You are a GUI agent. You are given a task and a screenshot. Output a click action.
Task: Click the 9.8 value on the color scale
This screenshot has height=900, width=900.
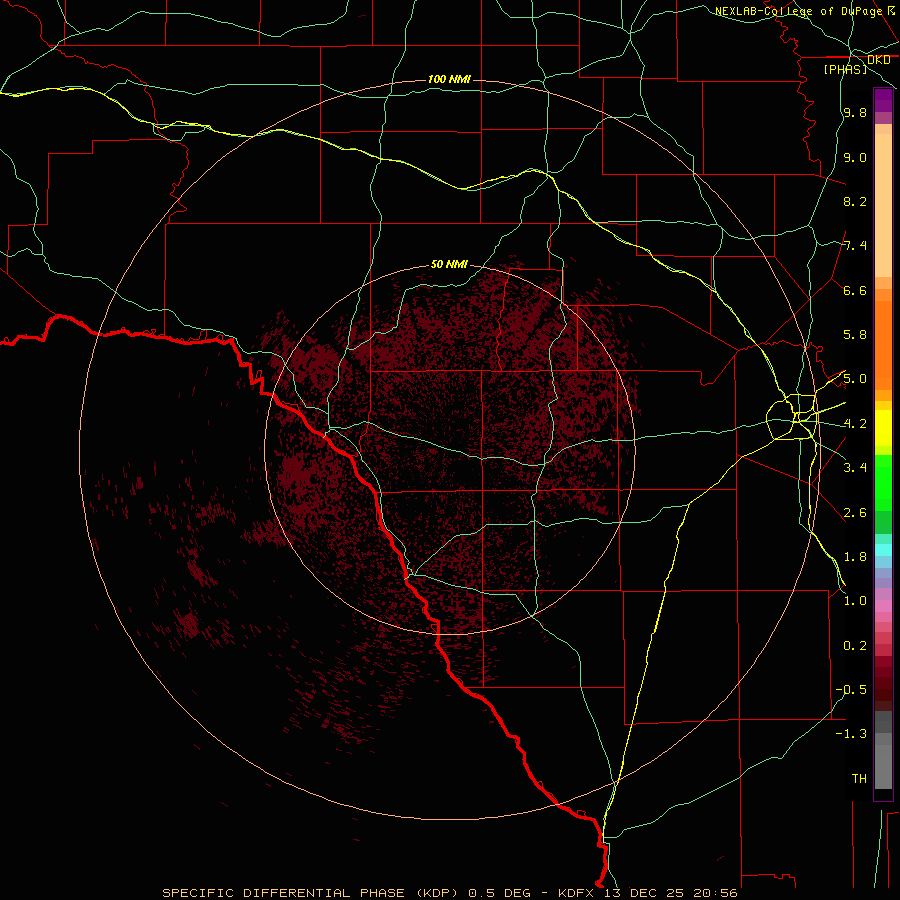tap(855, 113)
